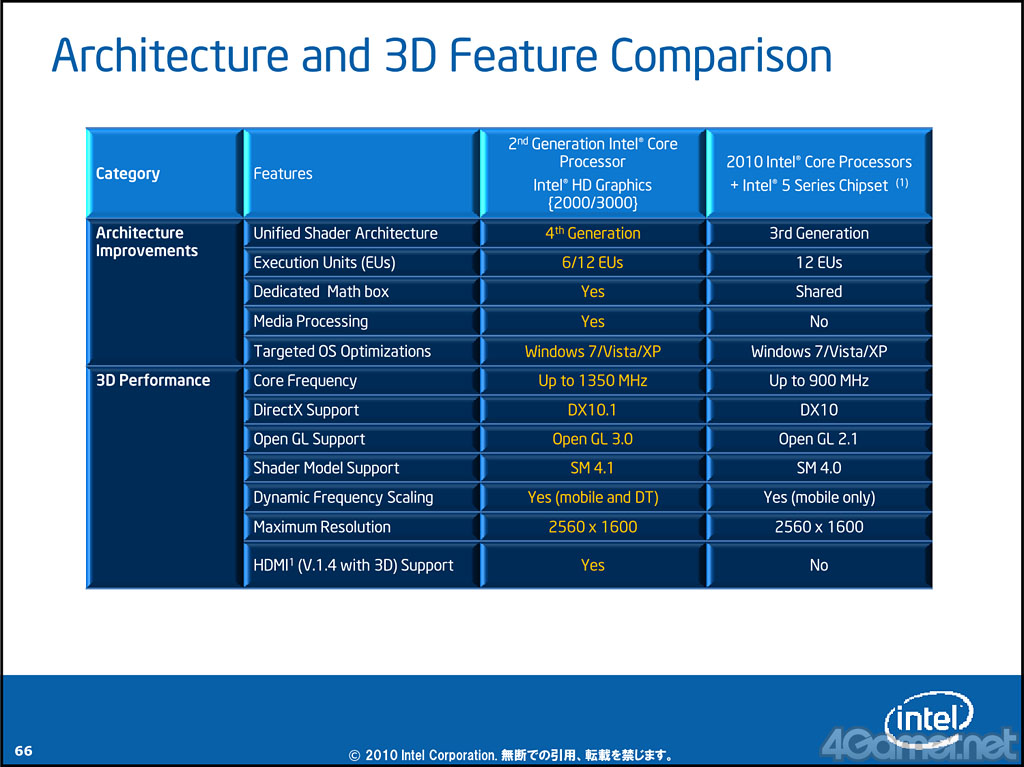
Task: Select the white '2560 x 1600' value
Action: pyautogui.click(x=819, y=527)
